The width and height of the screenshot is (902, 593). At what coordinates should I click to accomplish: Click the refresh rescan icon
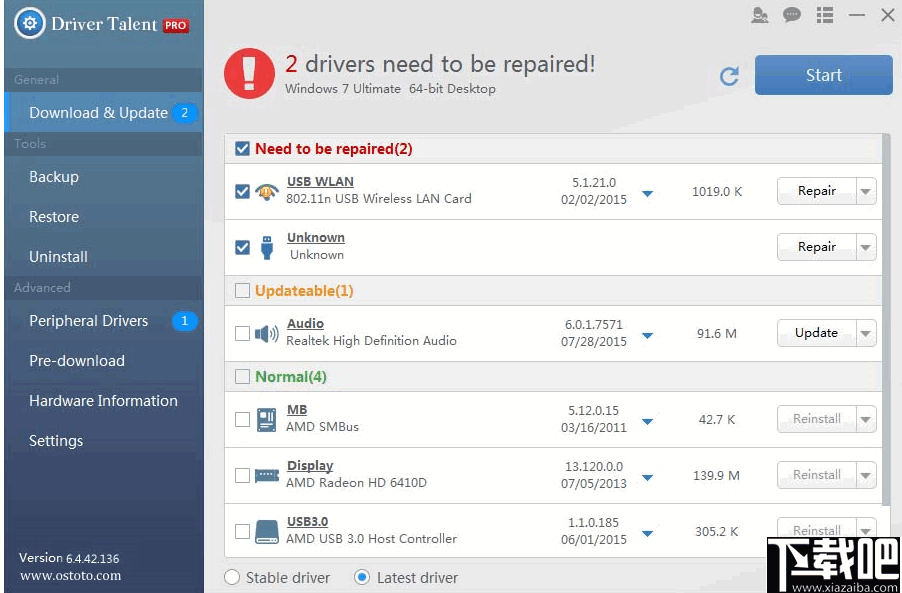(x=730, y=75)
